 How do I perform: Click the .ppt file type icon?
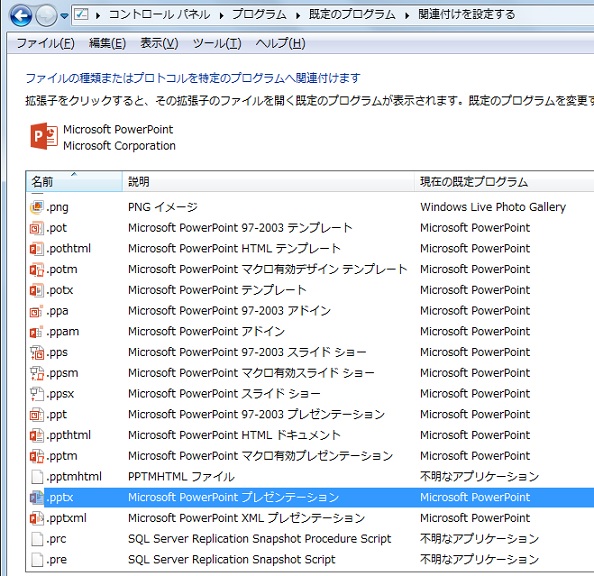point(37,415)
